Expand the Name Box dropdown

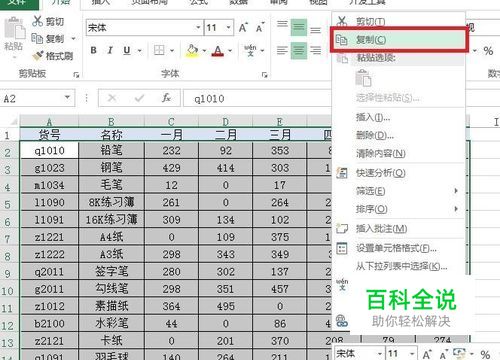pos(67,98)
